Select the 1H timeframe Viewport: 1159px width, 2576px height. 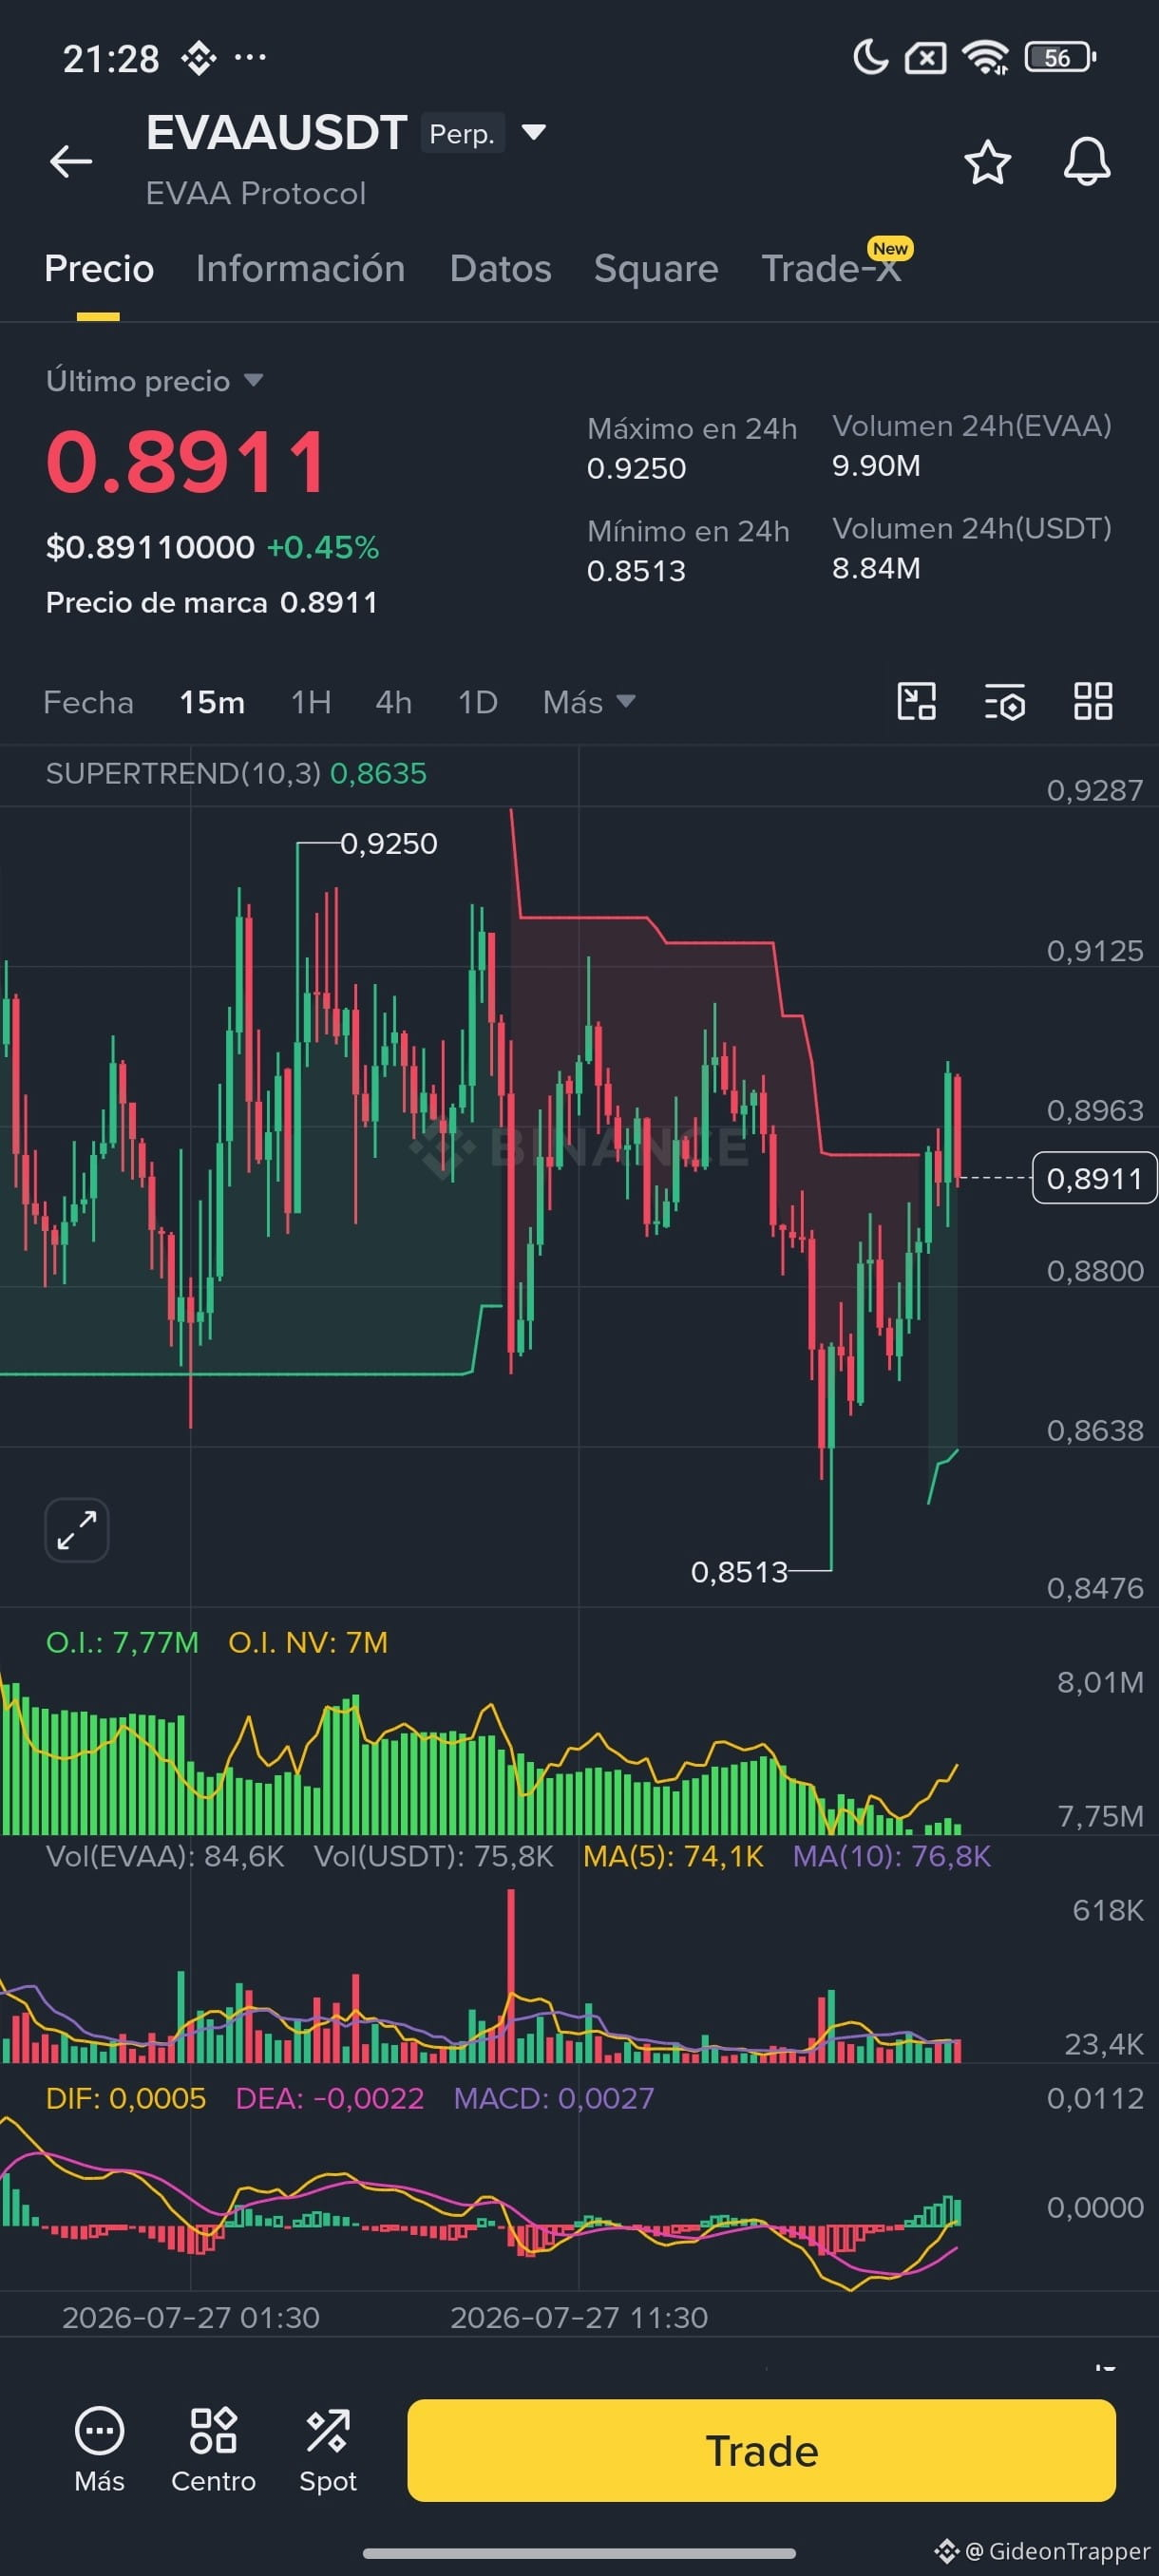coord(311,702)
